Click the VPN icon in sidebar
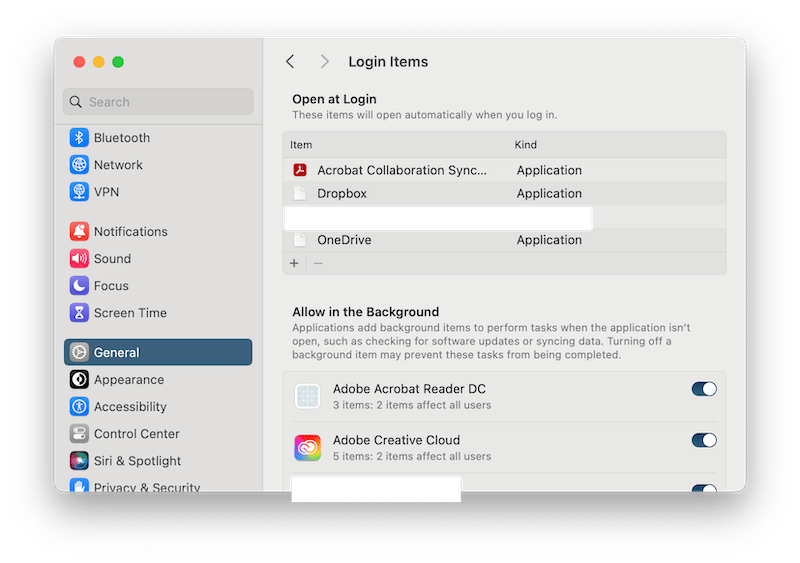800x563 pixels. point(79,192)
